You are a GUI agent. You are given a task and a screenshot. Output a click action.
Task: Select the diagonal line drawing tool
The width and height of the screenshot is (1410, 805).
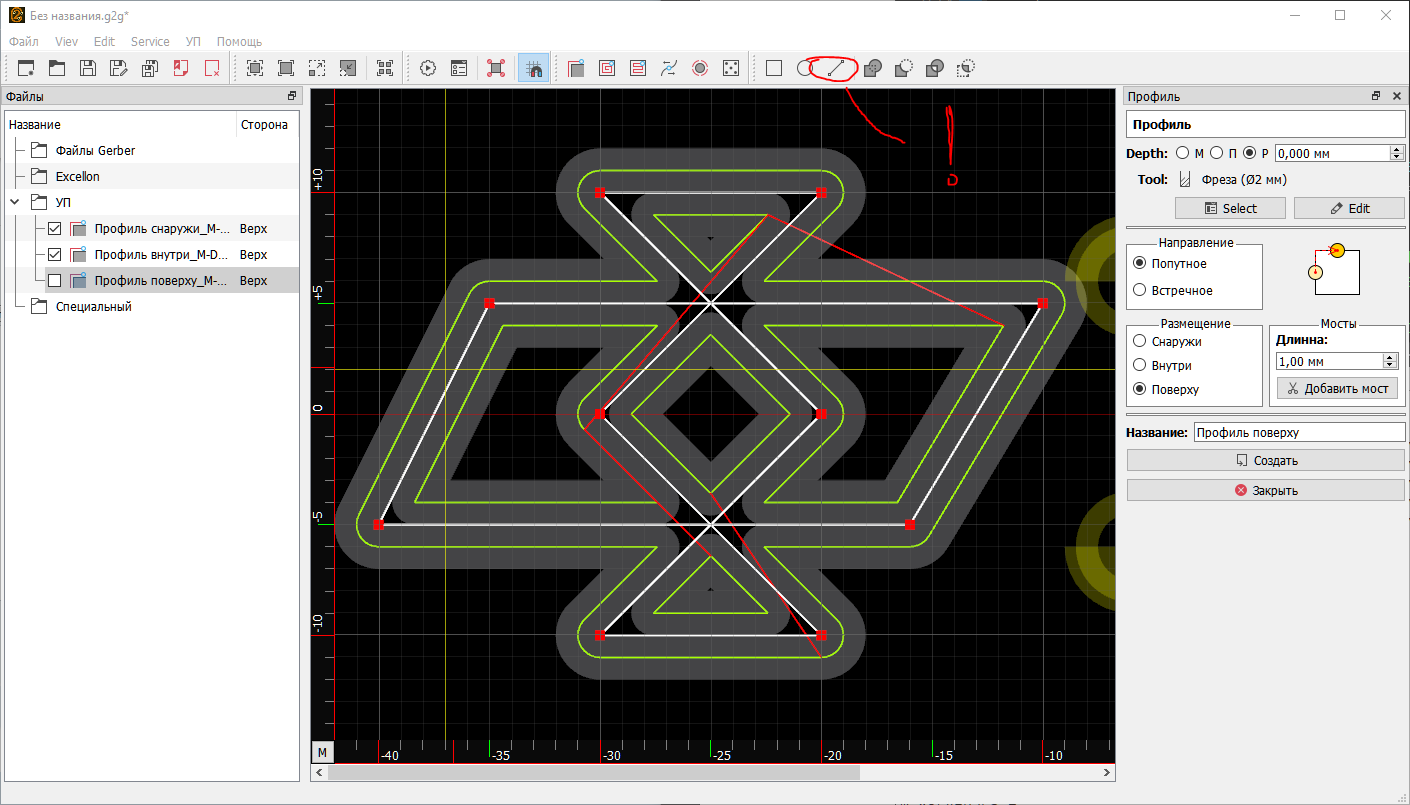(836, 68)
